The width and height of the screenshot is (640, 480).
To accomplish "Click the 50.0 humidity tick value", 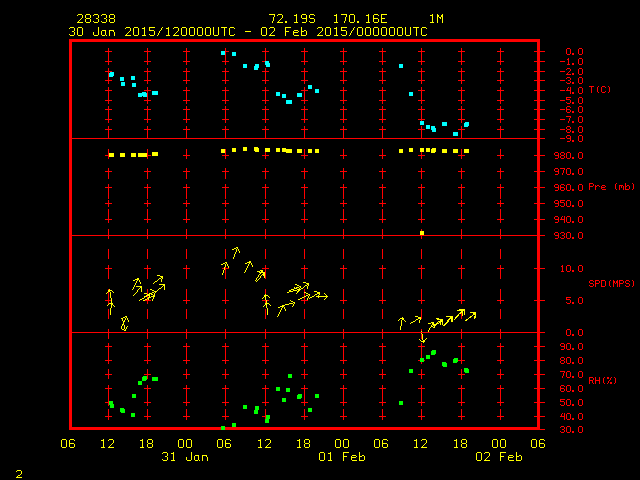I will [x=571, y=402].
